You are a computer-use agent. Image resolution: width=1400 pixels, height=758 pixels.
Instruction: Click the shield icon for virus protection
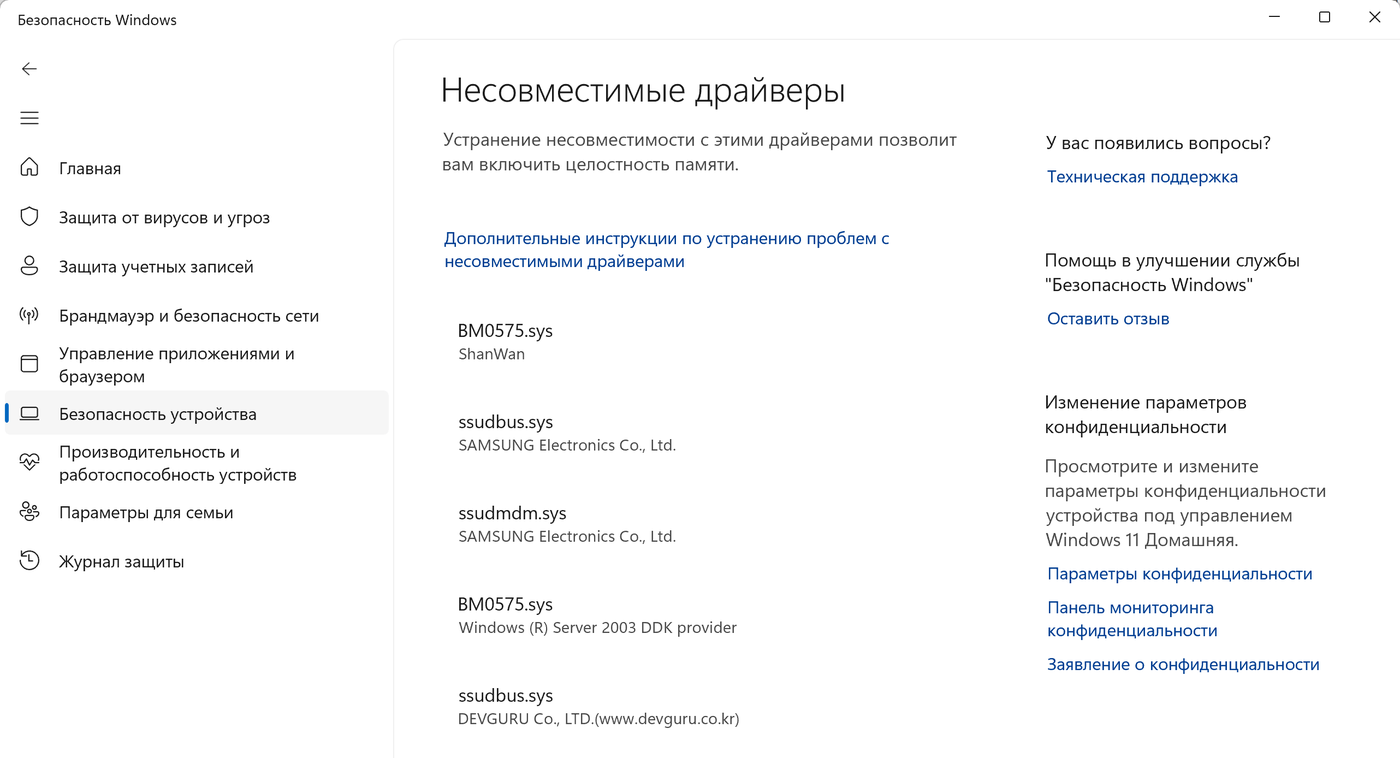(x=29, y=217)
